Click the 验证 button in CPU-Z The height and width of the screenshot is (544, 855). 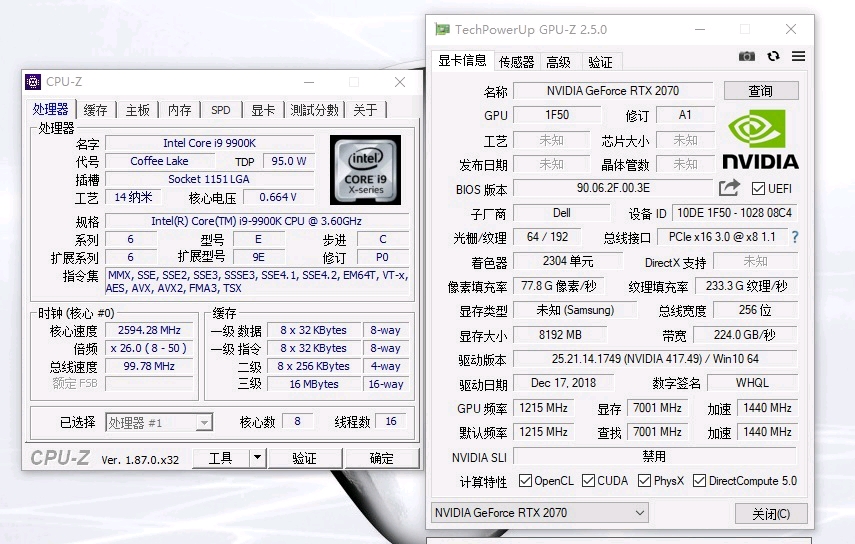coord(304,458)
